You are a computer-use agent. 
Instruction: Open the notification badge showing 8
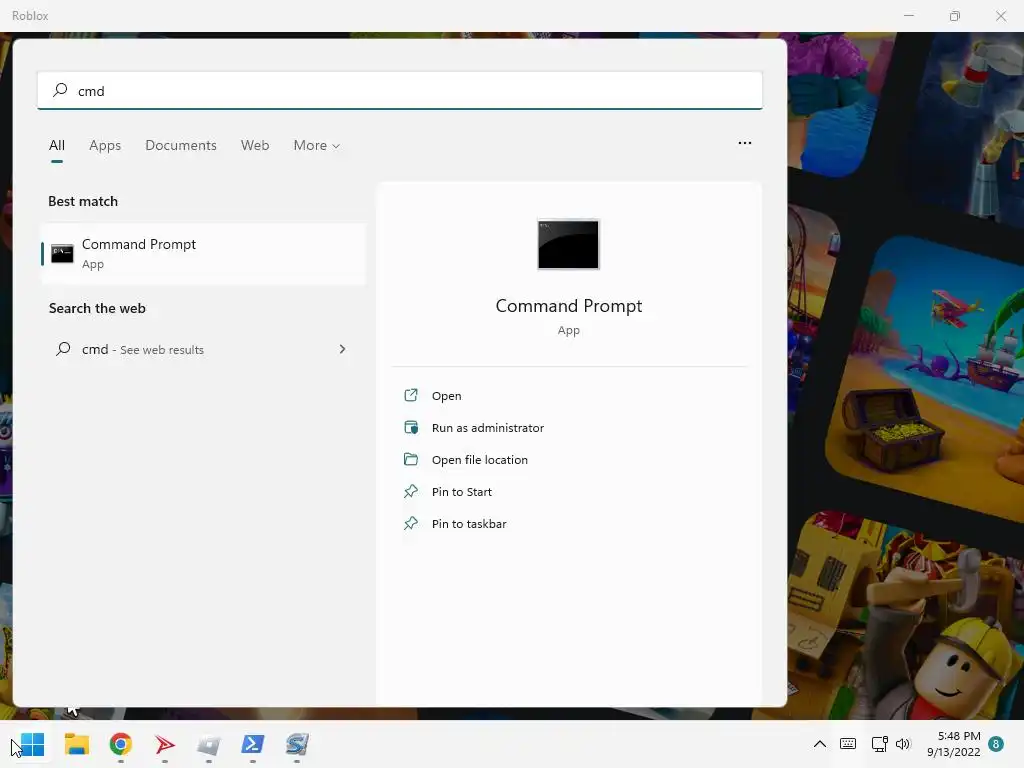[996, 744]
